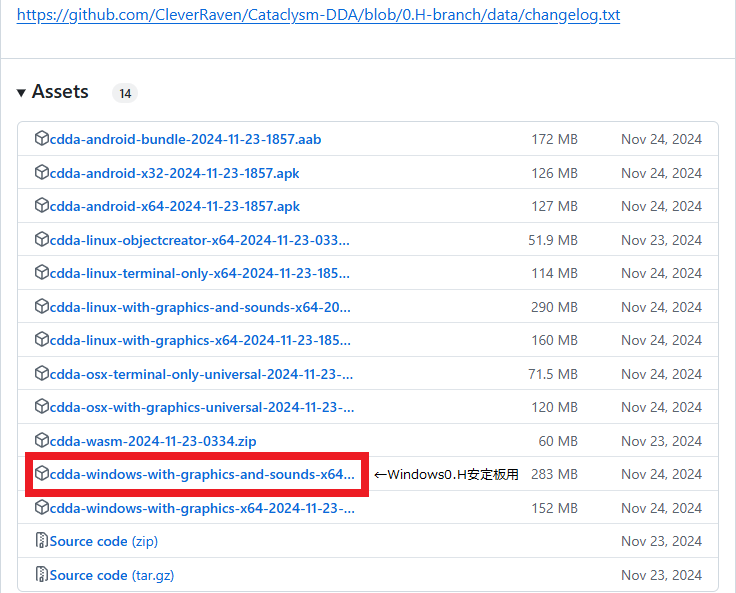Click zip file icon beside Source code (zip)
The width and height of the screenshot is (736, 593).
(x=42, y=540)
